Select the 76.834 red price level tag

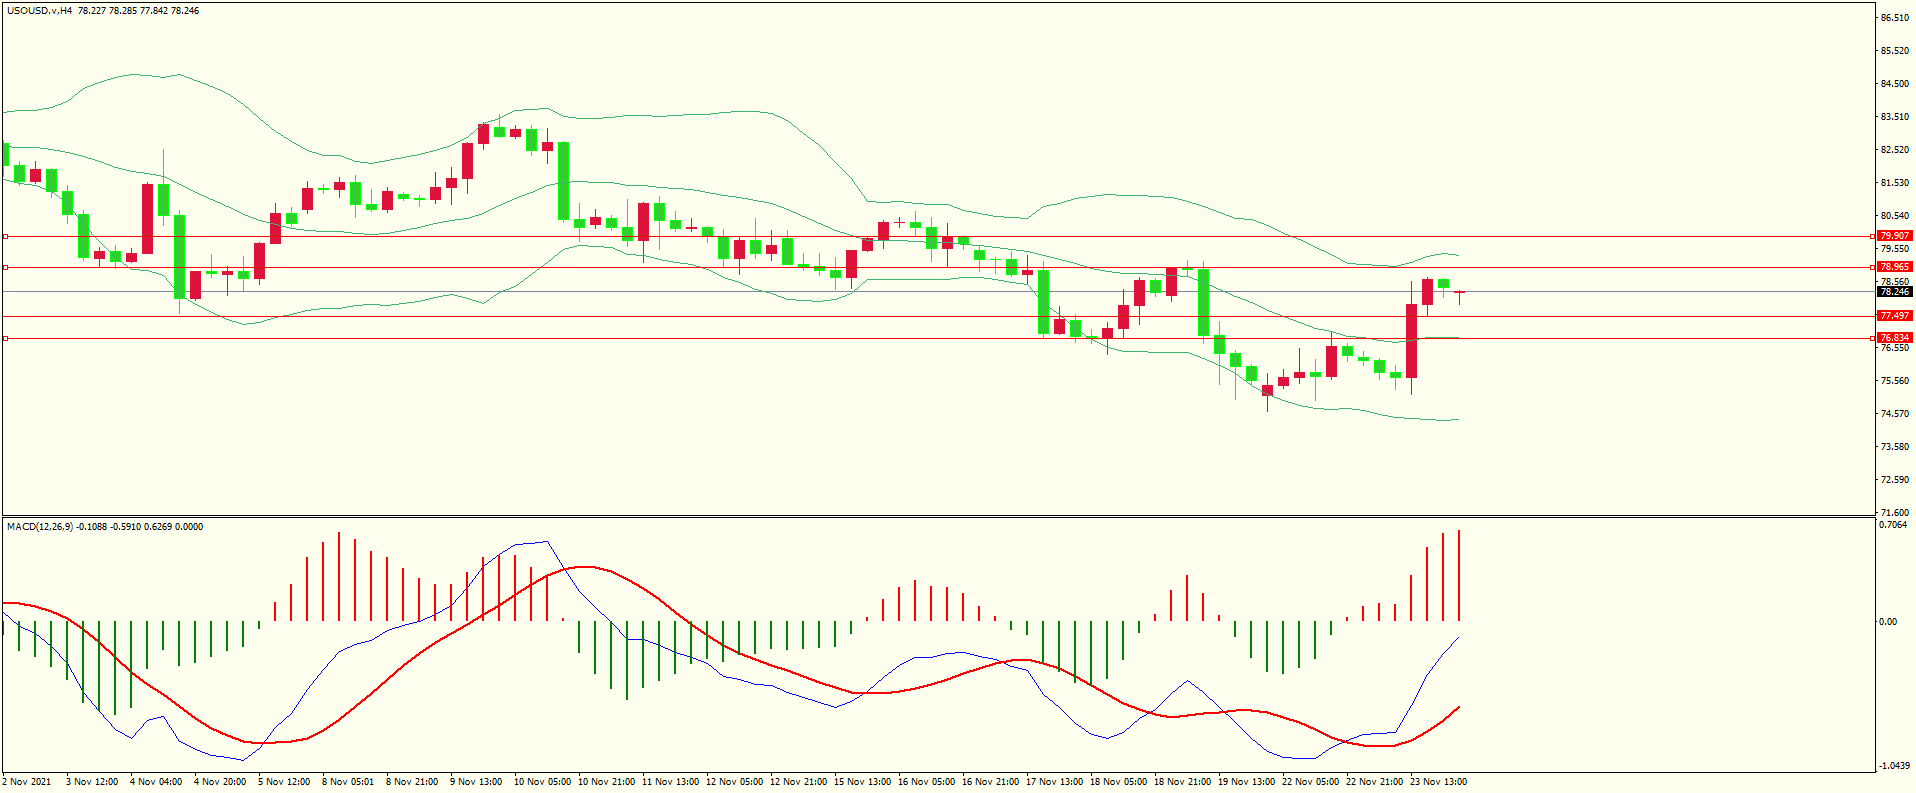[1894, 338]
